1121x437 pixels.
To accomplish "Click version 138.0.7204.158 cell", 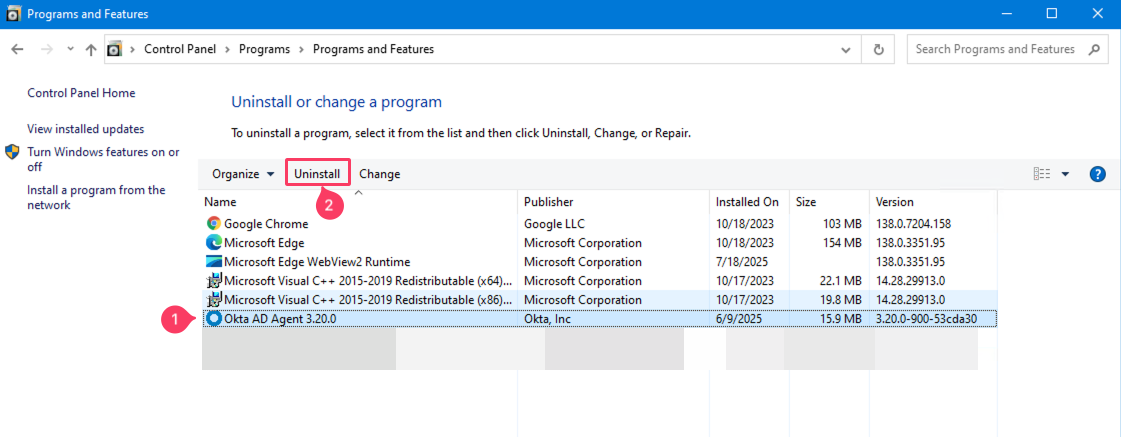I will [913, 224].
